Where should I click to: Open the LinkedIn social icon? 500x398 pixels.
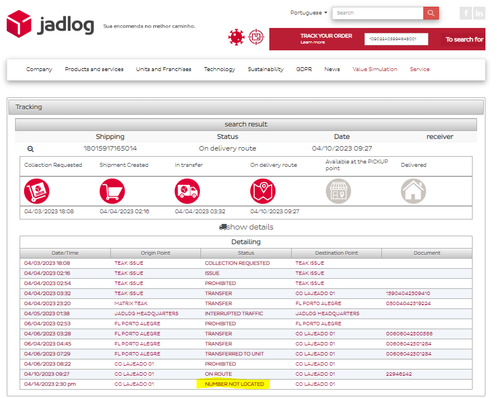point(479,13)
